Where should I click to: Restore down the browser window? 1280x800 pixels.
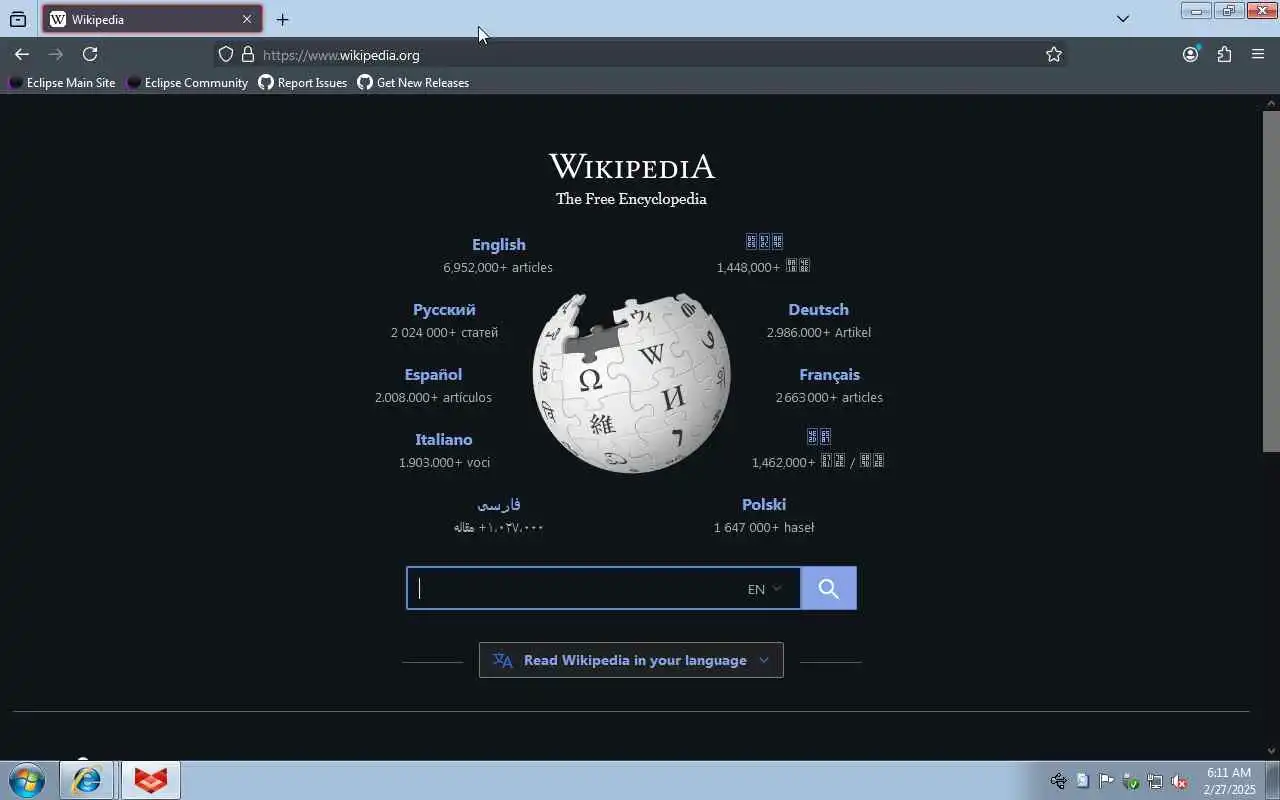1228,11
